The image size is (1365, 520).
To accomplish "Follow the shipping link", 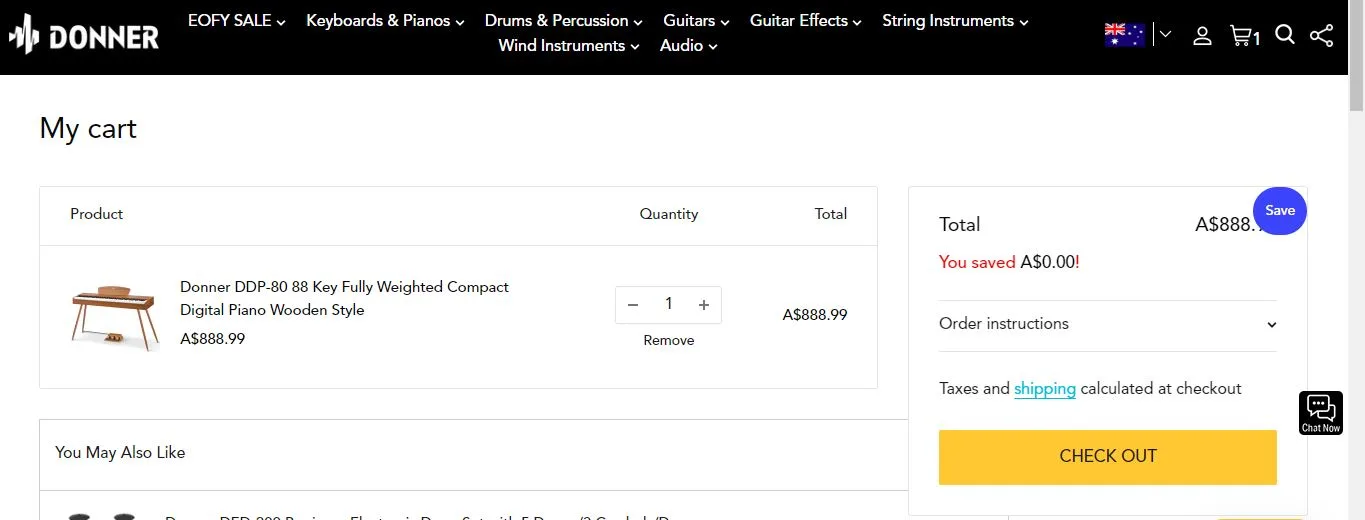I will 1045,389.
